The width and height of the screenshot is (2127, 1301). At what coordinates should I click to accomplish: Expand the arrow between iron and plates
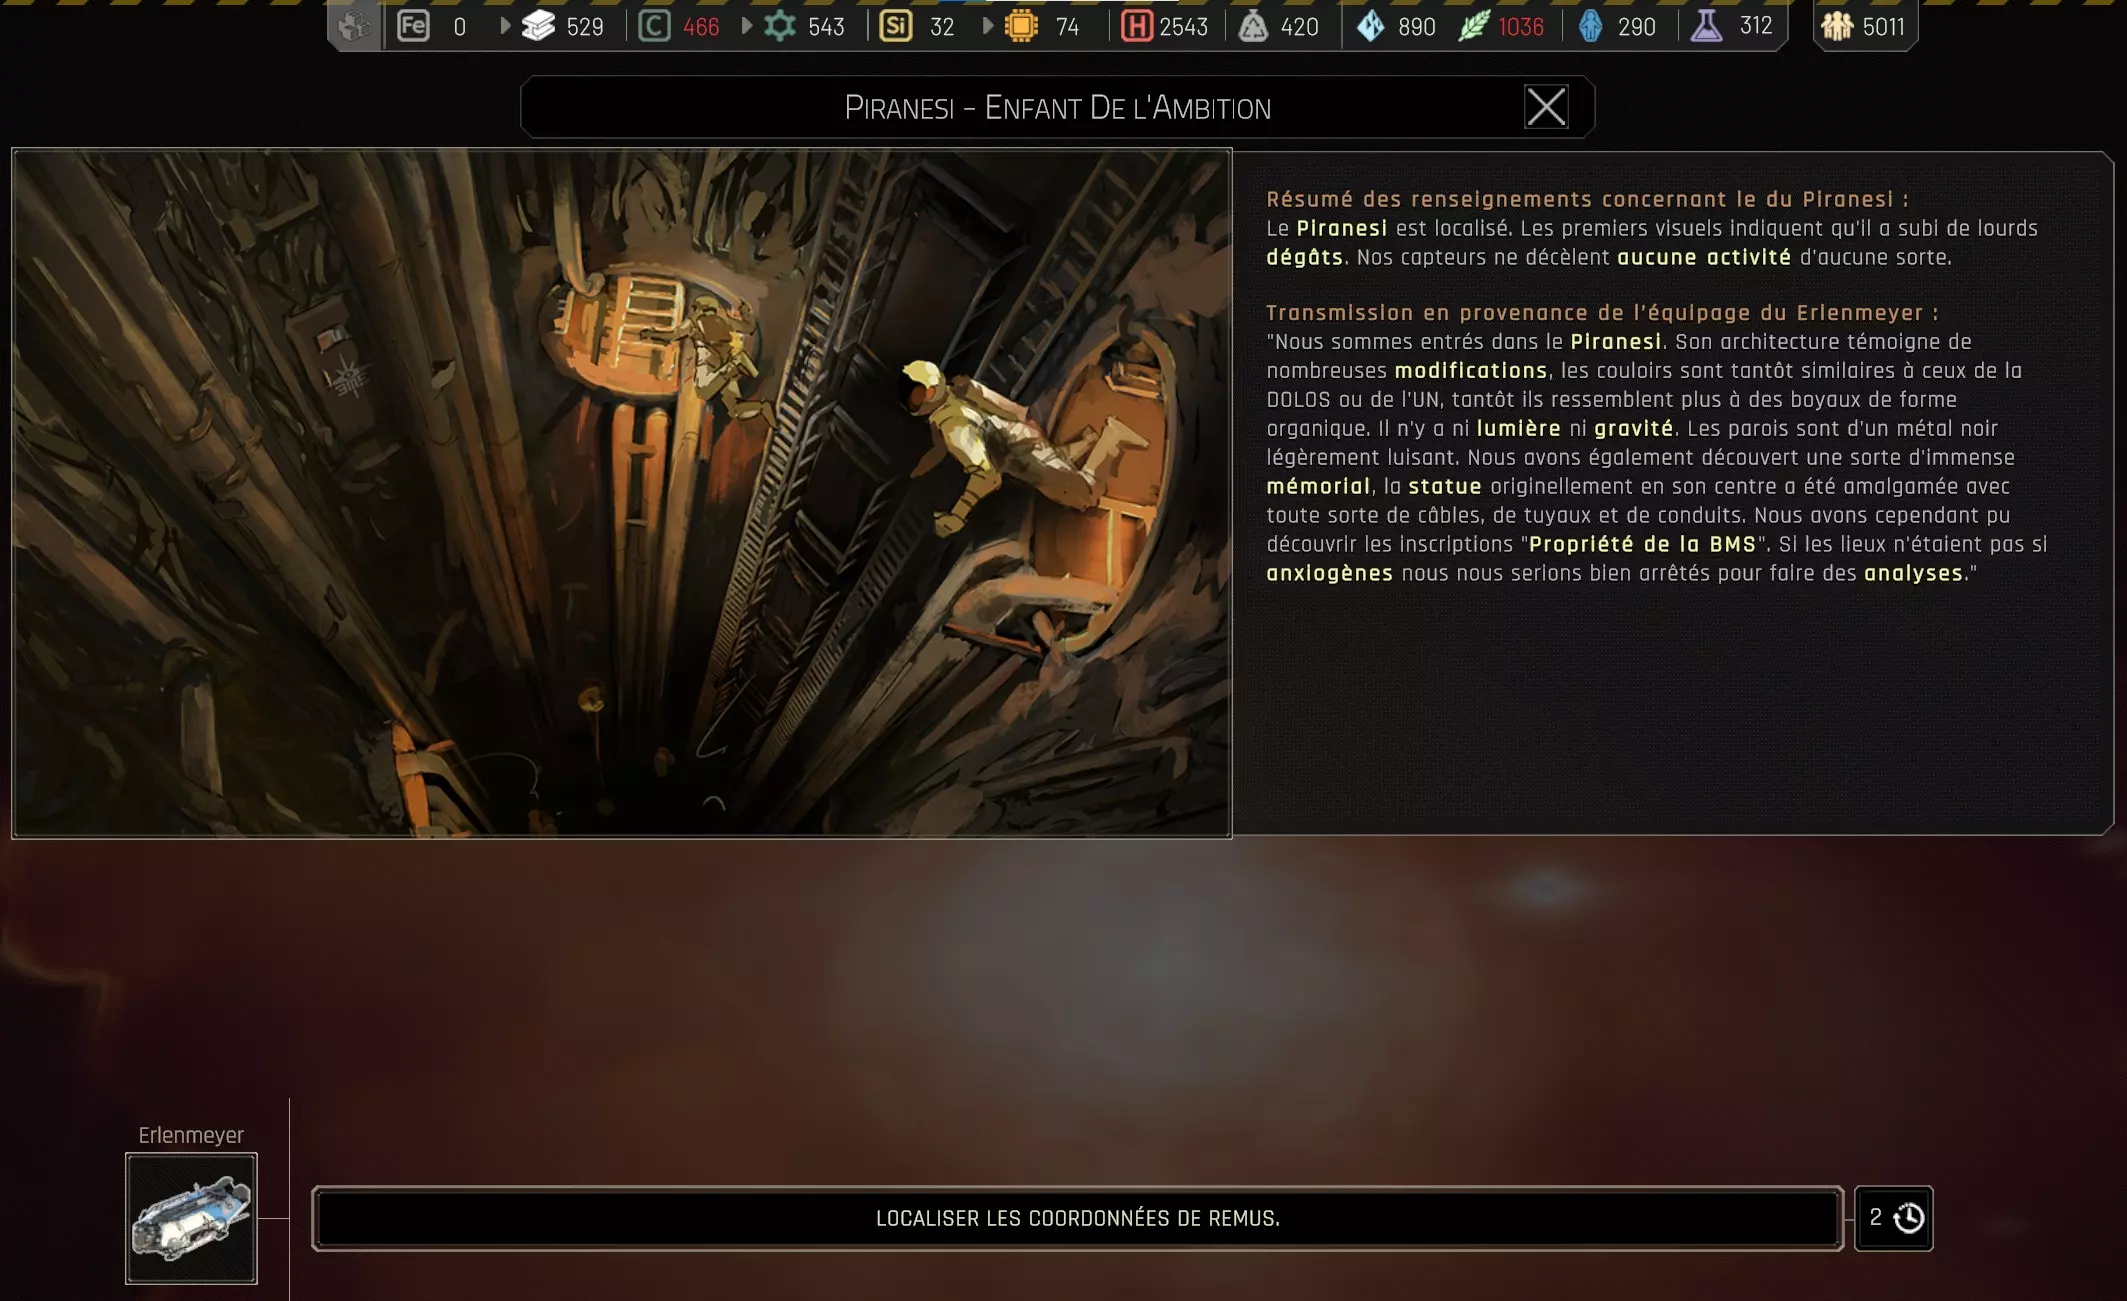click(x=504, y=26)
